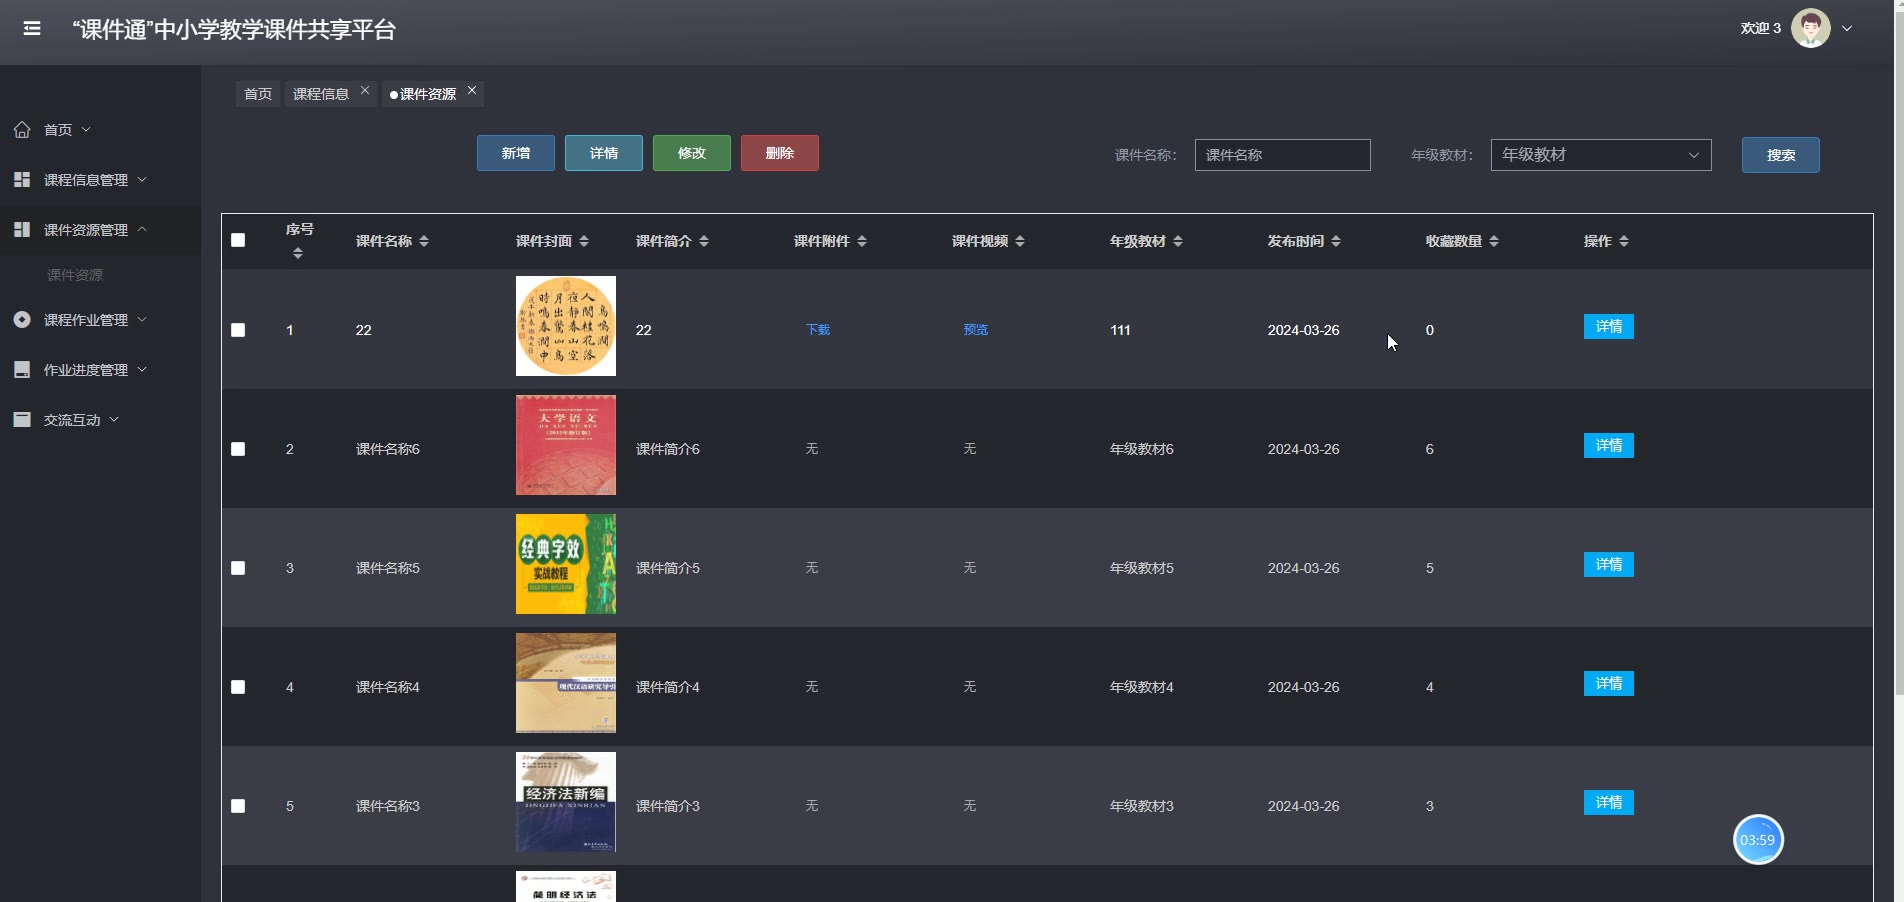Click the red 删除 button

pyautogui.click(x=780, y=153)
